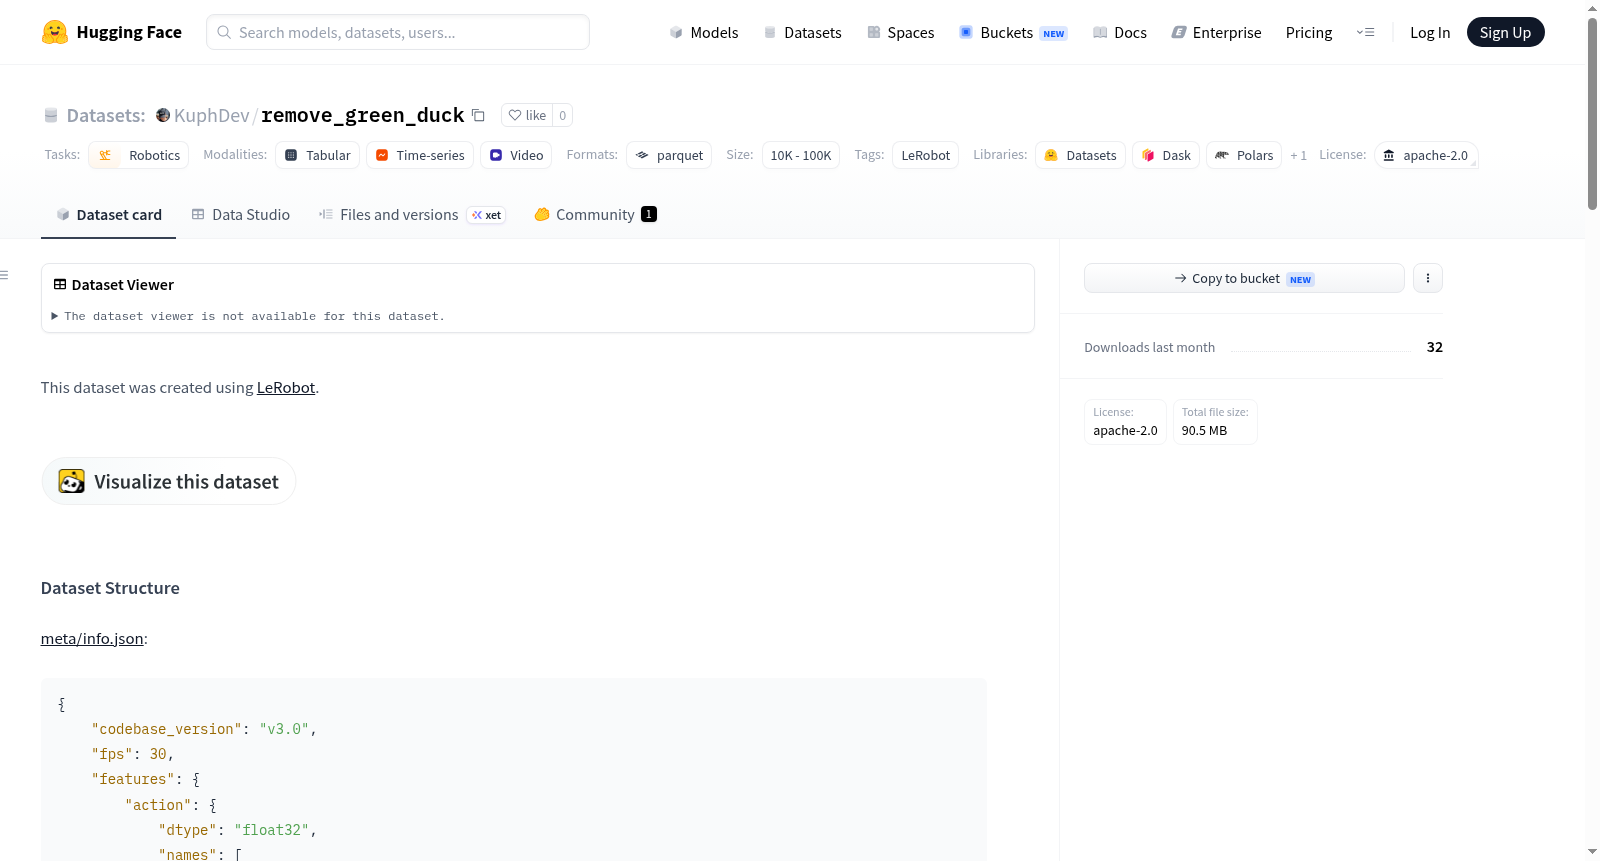Open the three-dot more options menu

(x=1428, y=278)
